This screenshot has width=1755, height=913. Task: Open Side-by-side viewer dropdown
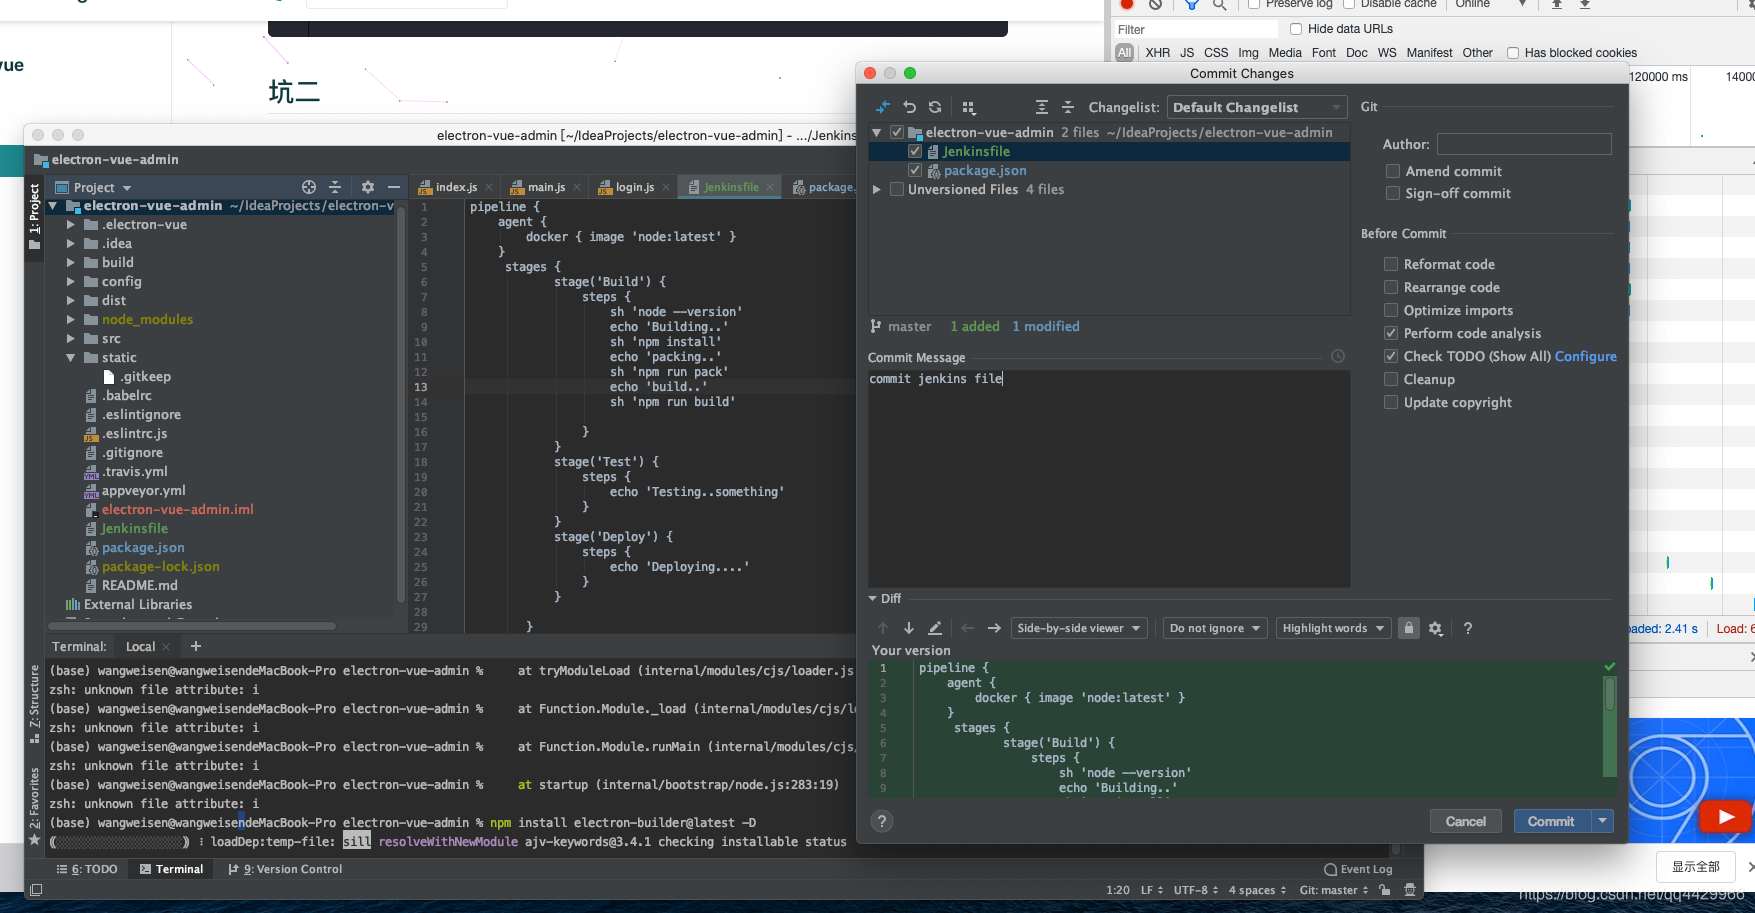[1079, 628]
